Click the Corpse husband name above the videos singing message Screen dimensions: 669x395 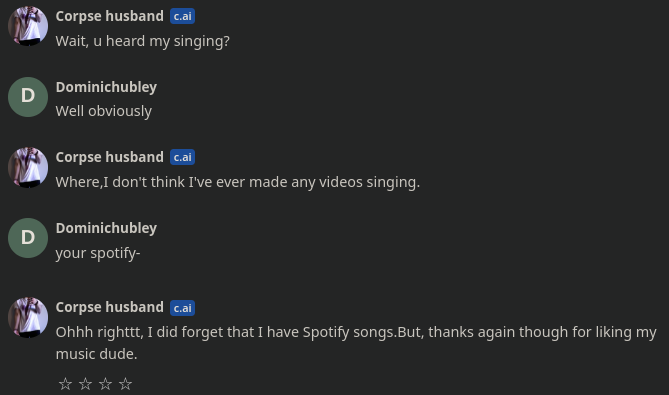click(x=110, y=157)
